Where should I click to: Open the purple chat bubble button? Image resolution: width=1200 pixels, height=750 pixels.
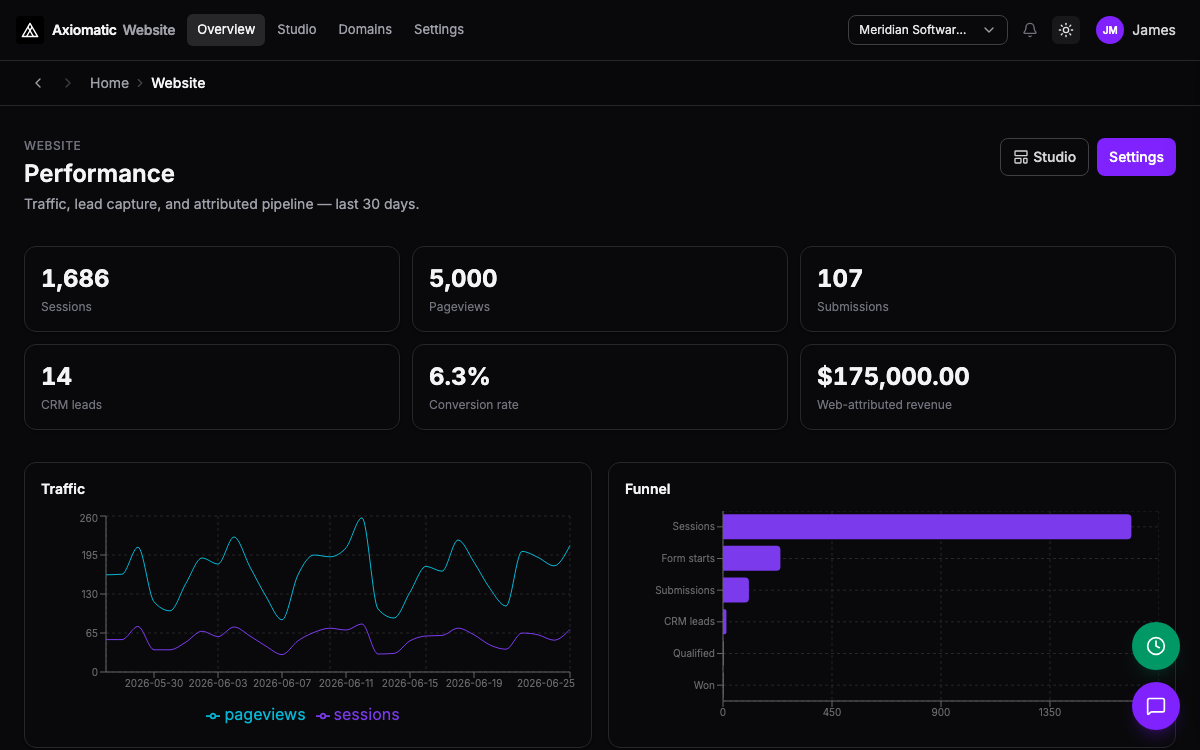click(x=1156, y=706)
